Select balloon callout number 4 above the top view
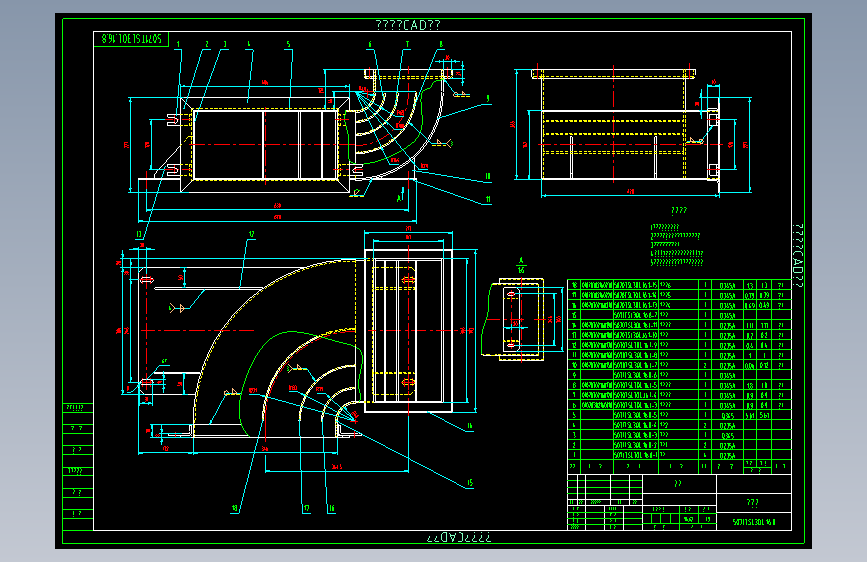 tap(249, 44)
